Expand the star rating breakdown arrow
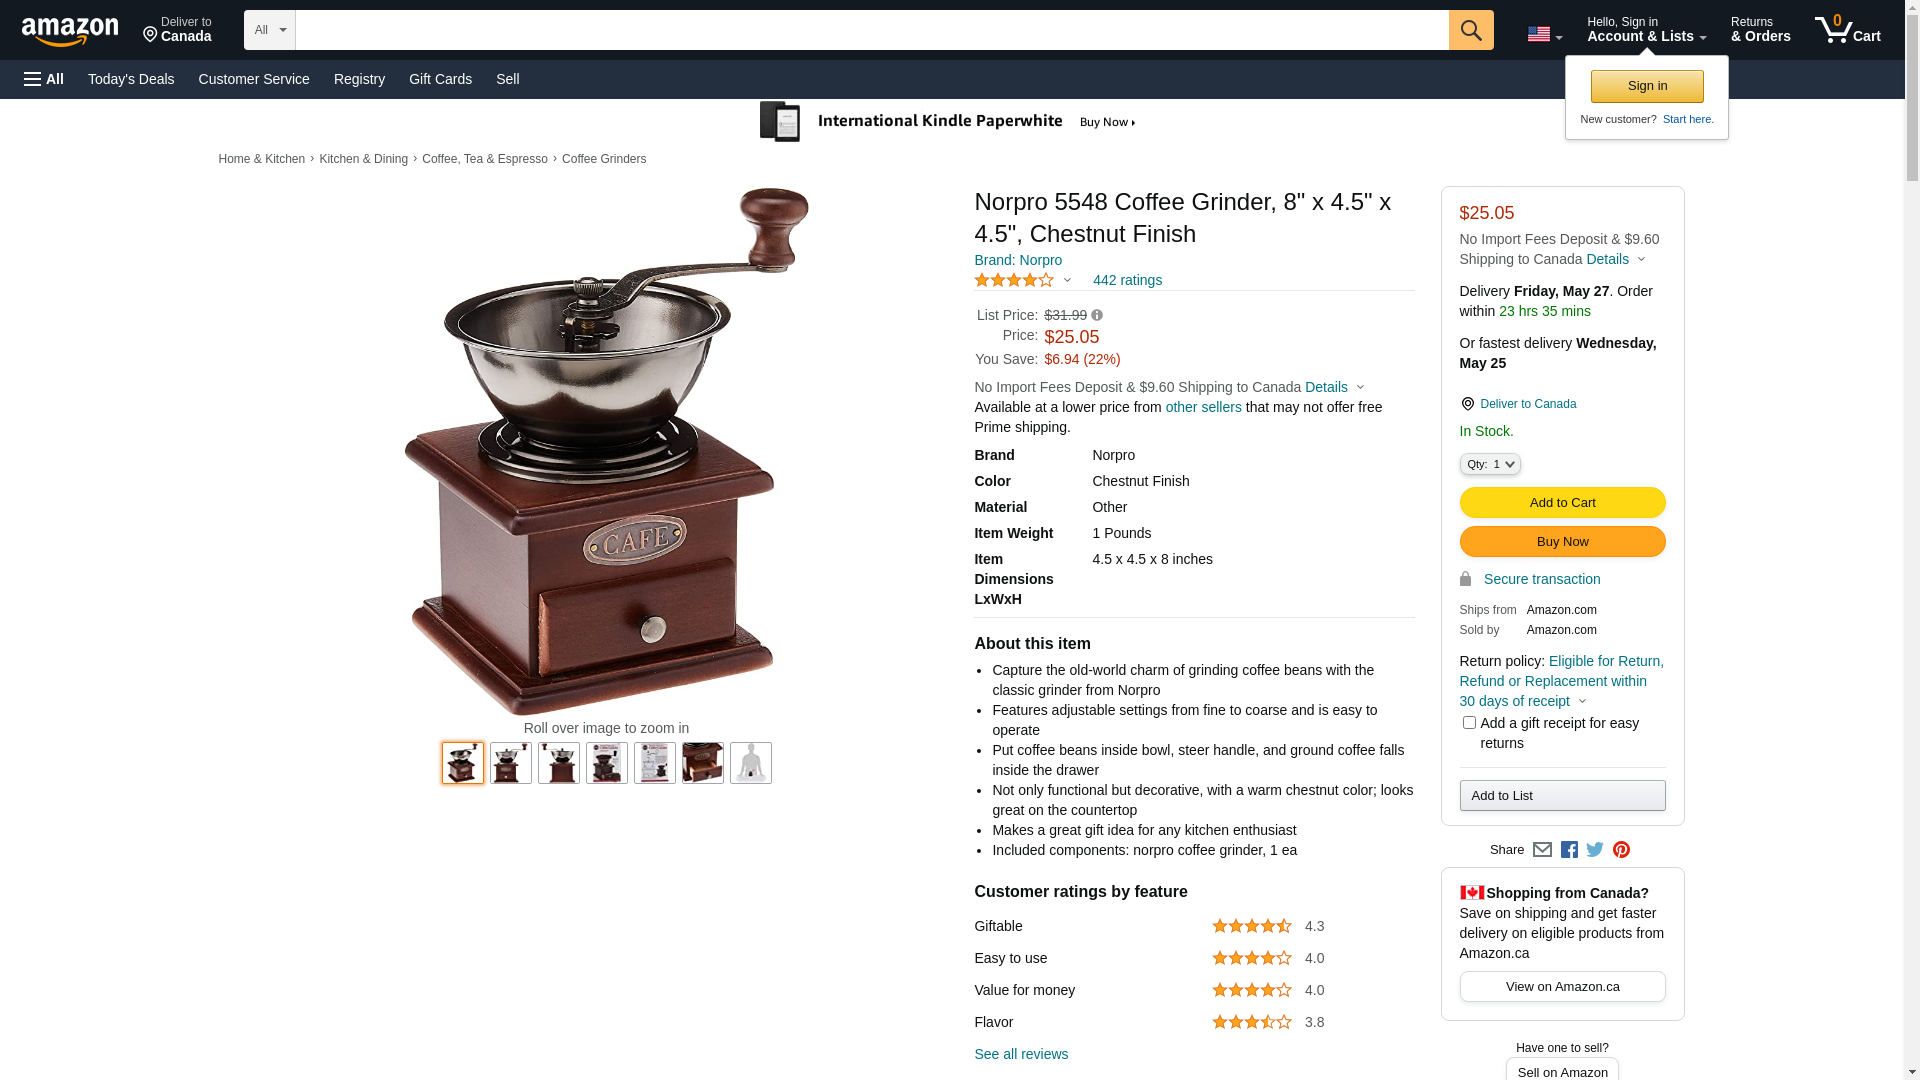This screenshot has width=1920, height=1080. (1067, 281)
